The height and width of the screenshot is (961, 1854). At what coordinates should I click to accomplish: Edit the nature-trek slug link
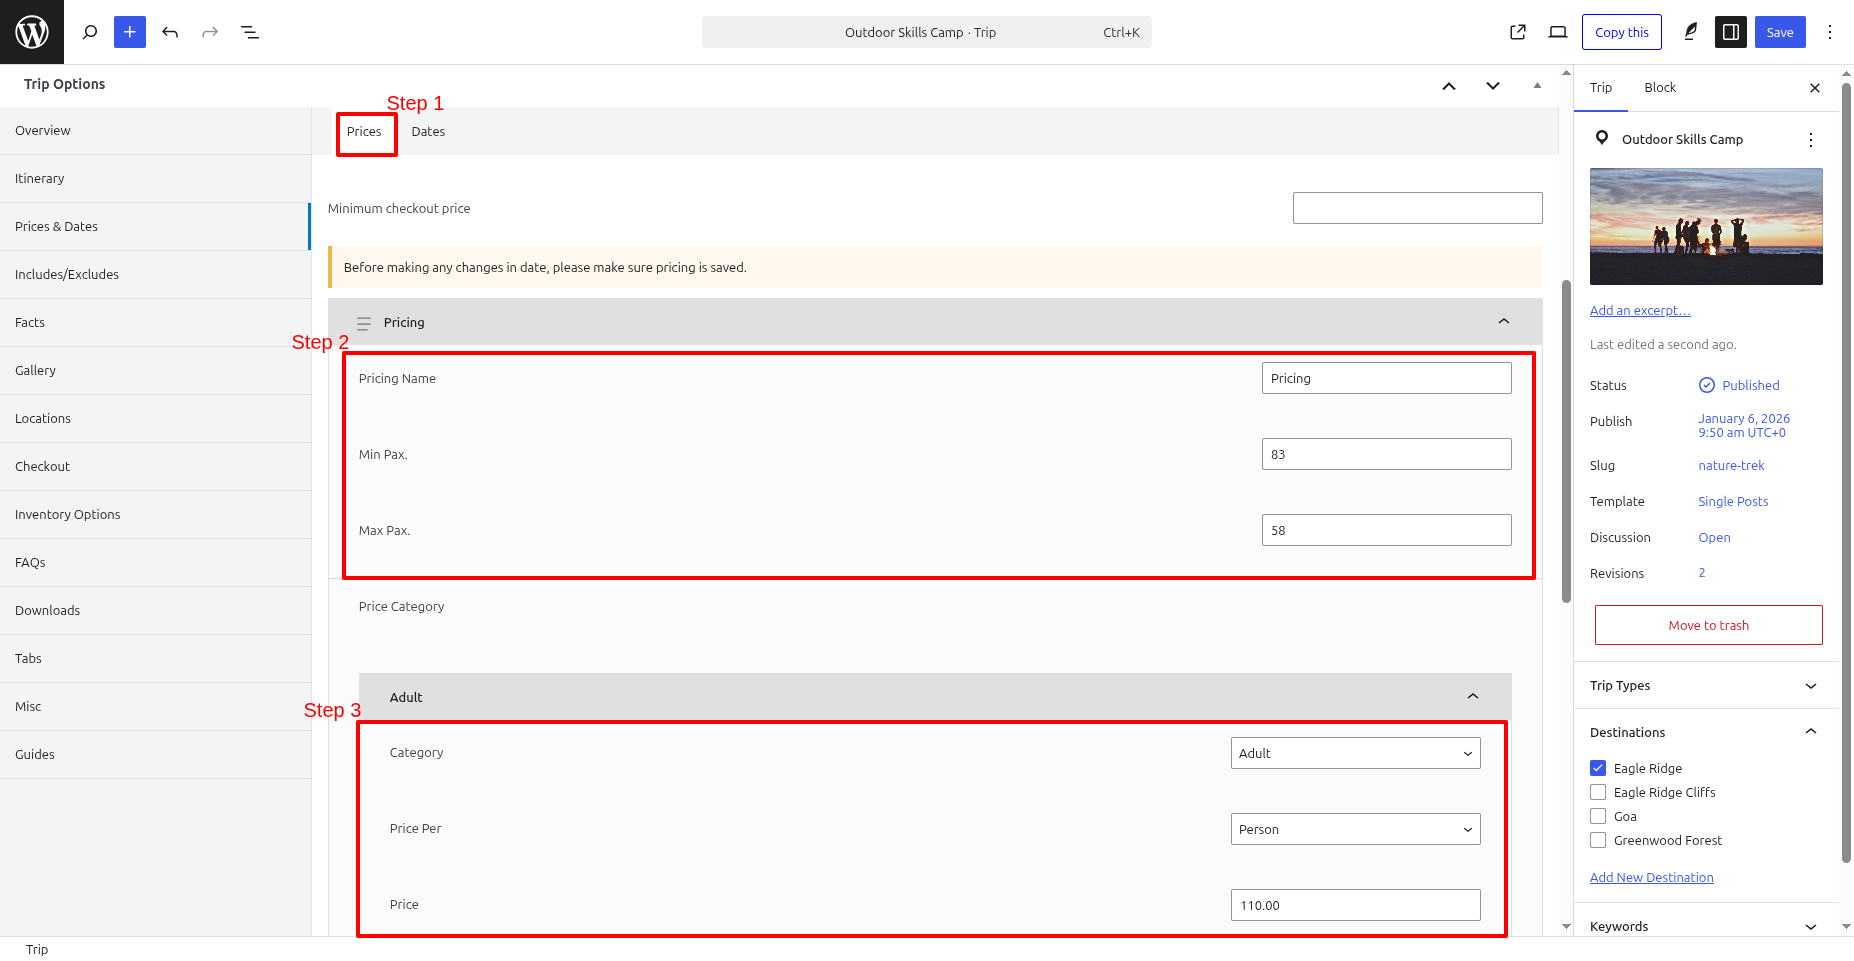click(1731, 466)
